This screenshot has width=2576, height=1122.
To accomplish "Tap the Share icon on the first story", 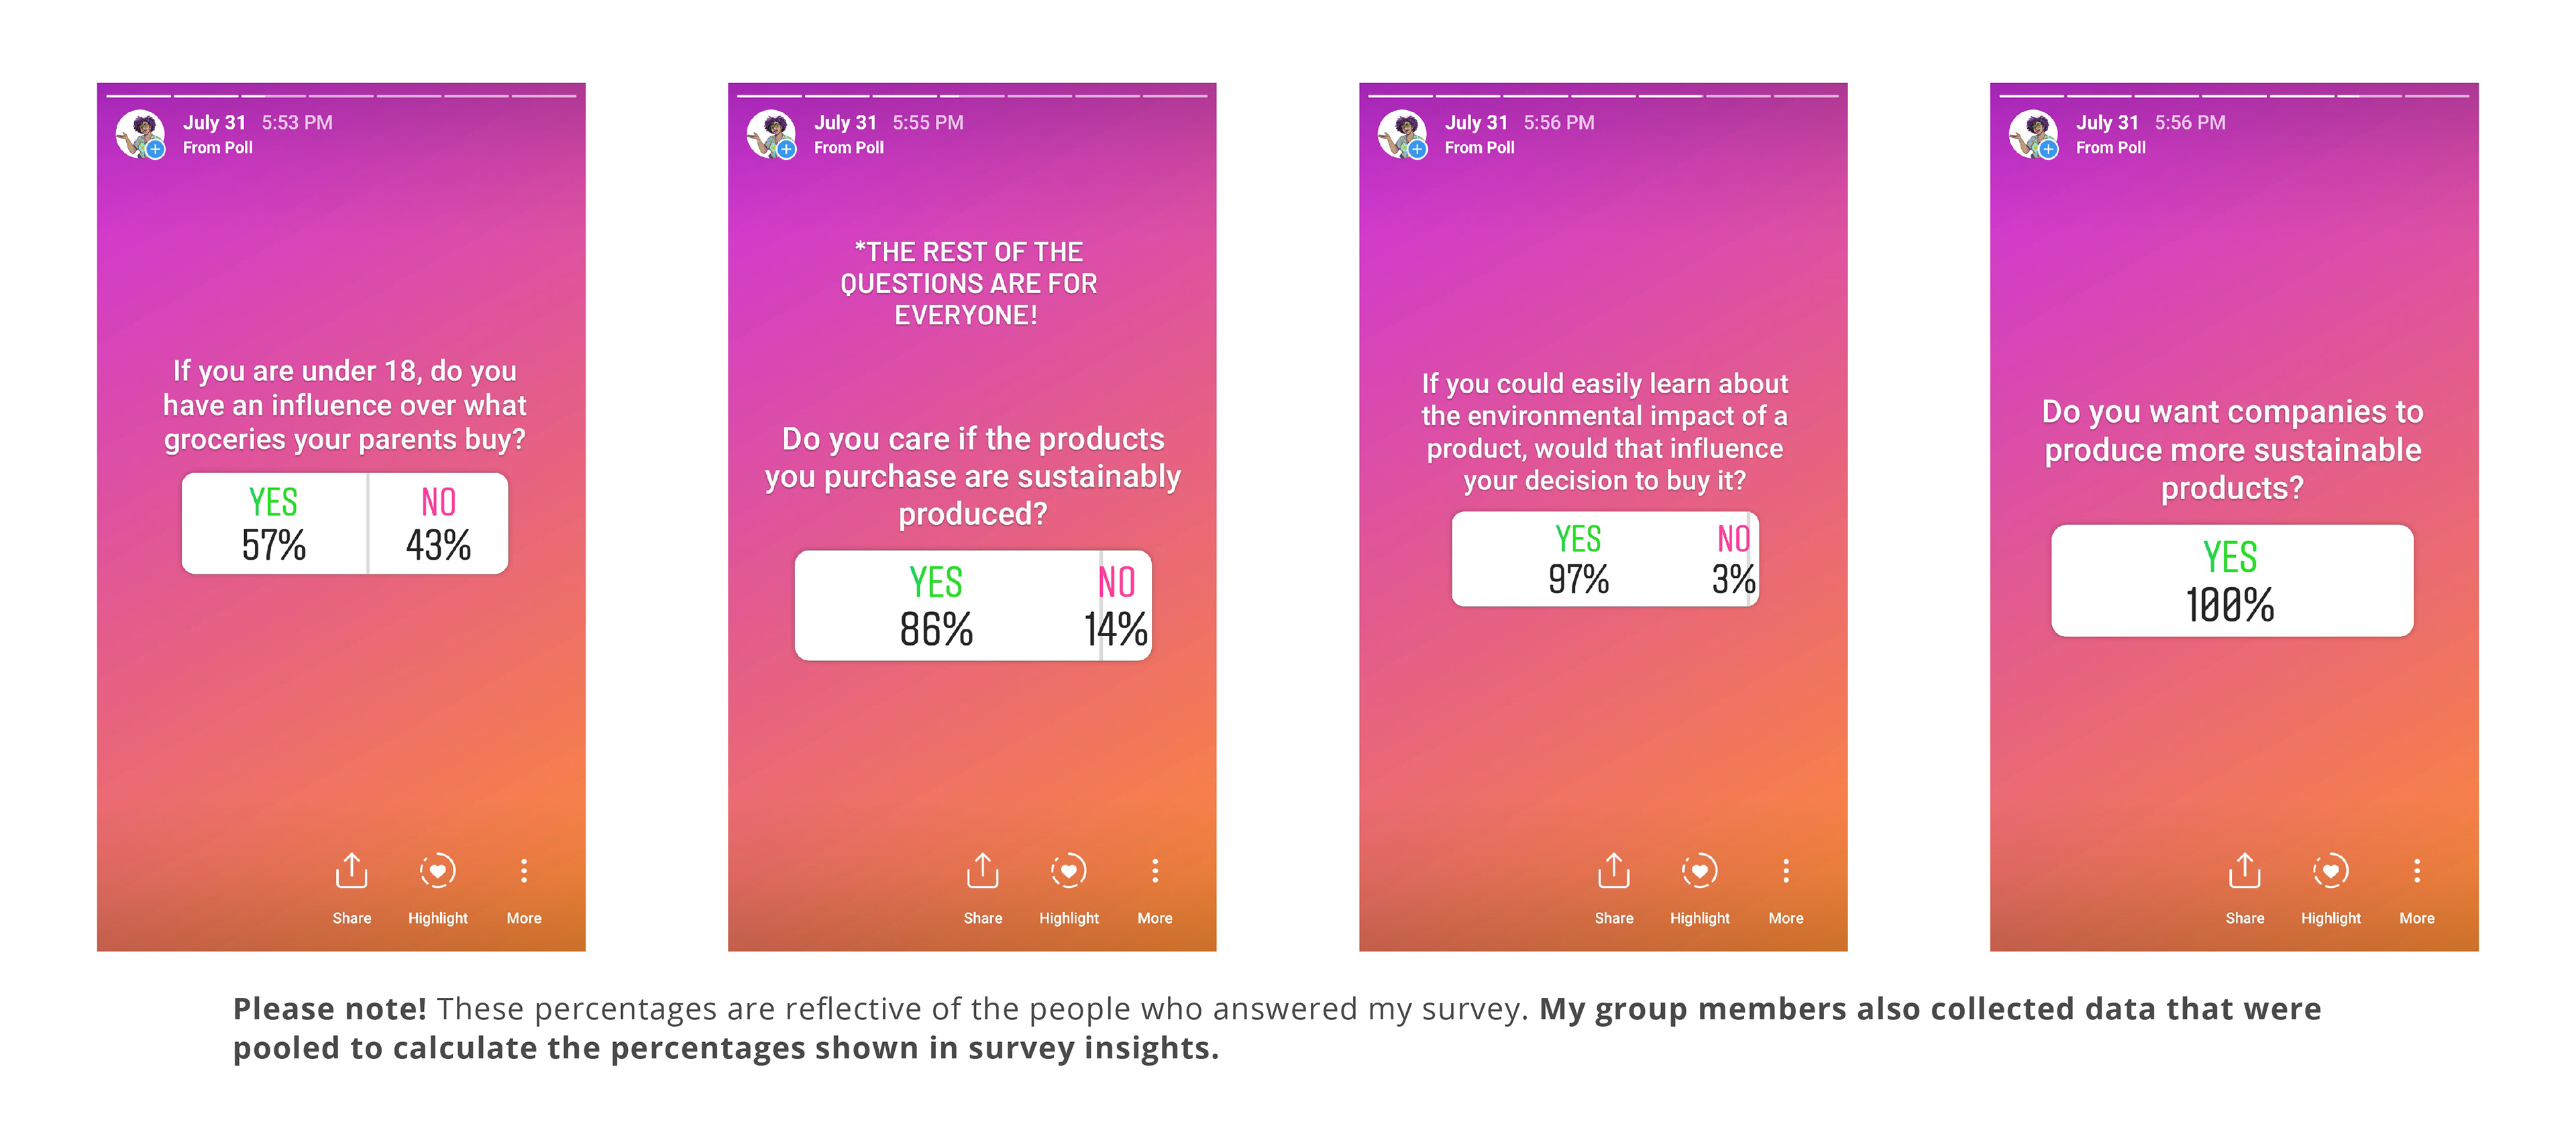I will tap(351, 871).
